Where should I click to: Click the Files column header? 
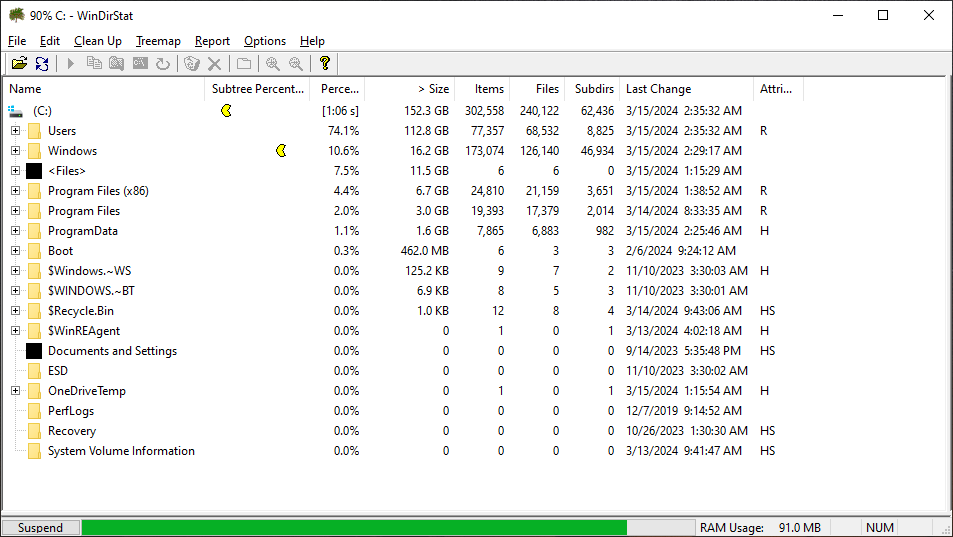pyautogui.click(x=537, y=89)
